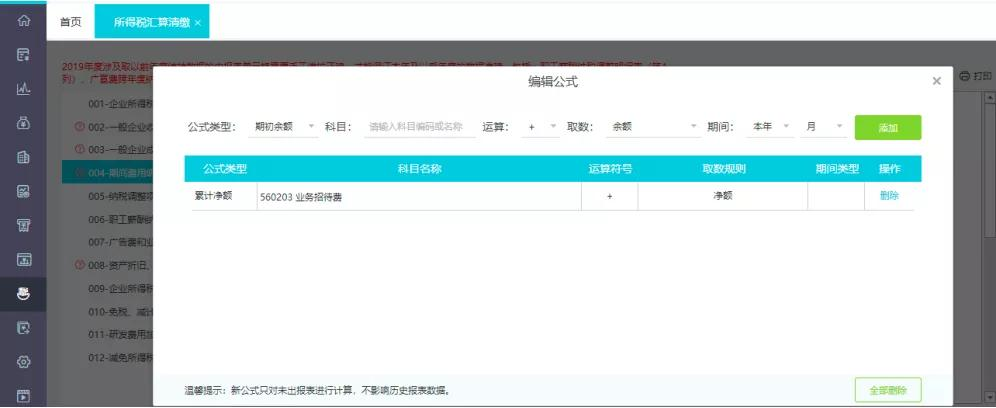This screenshot has width=996, height=408.
Task: Select the 012-减免所得税 tree row
Action: (x=108, y=357)
